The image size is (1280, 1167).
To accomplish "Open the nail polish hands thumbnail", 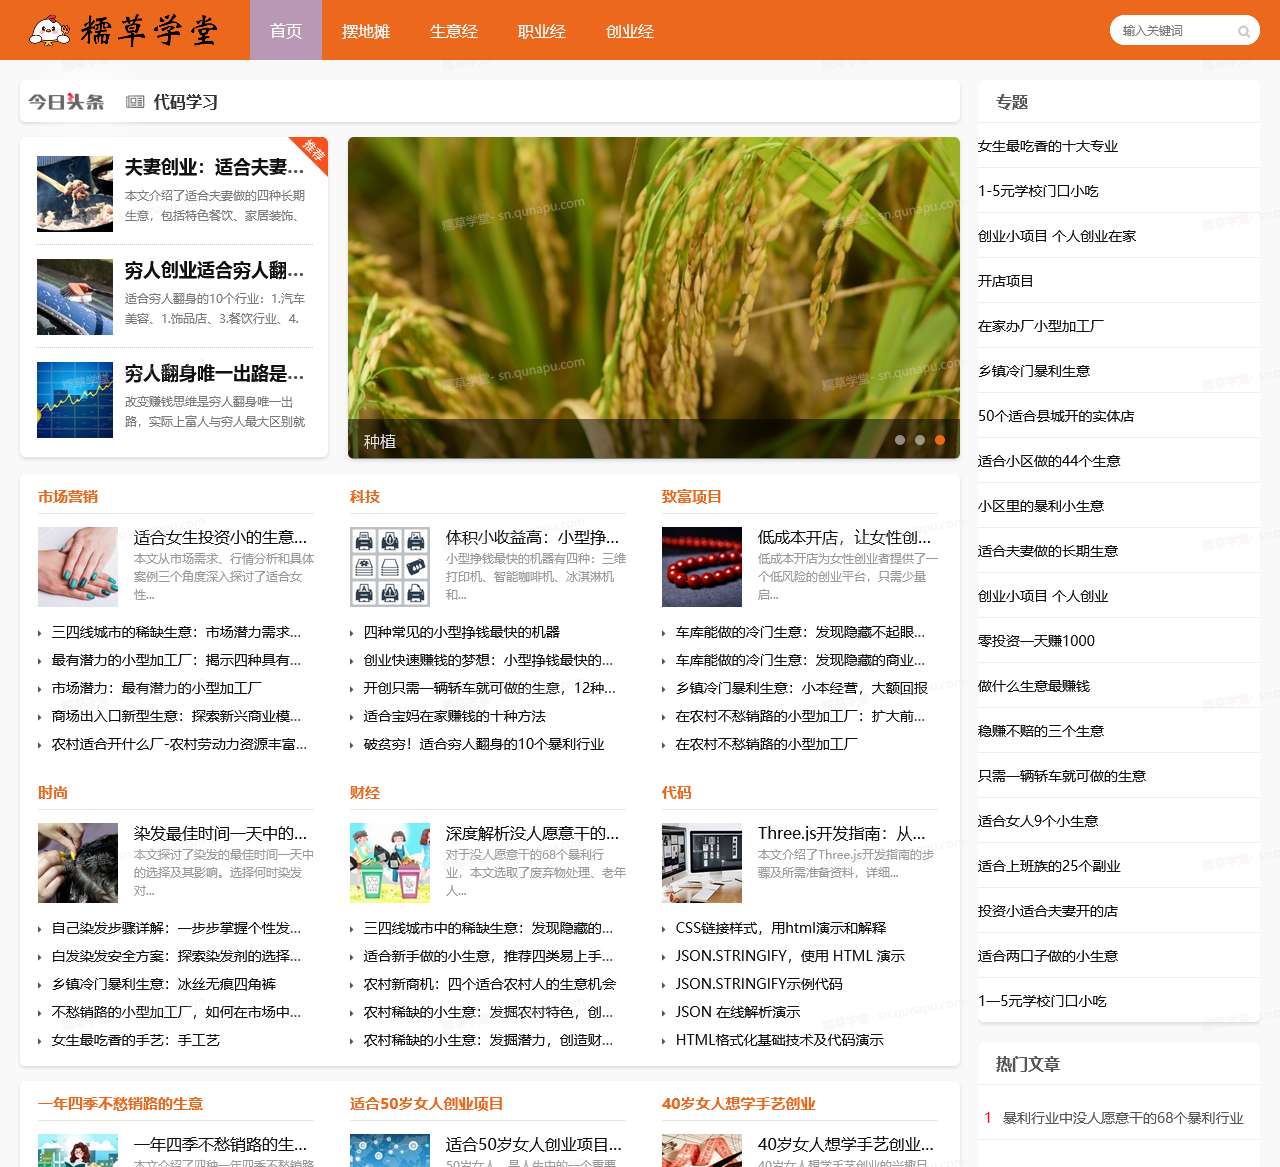I will [78, 567].
